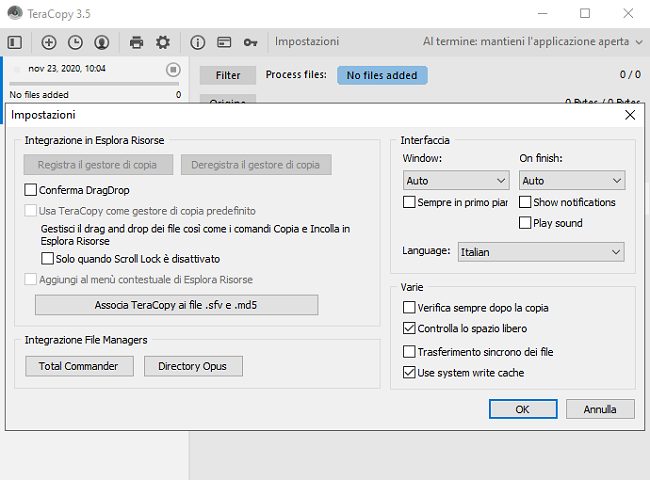Open settings via the gear icon
The image size is (650, 480).
pos(162,42)
